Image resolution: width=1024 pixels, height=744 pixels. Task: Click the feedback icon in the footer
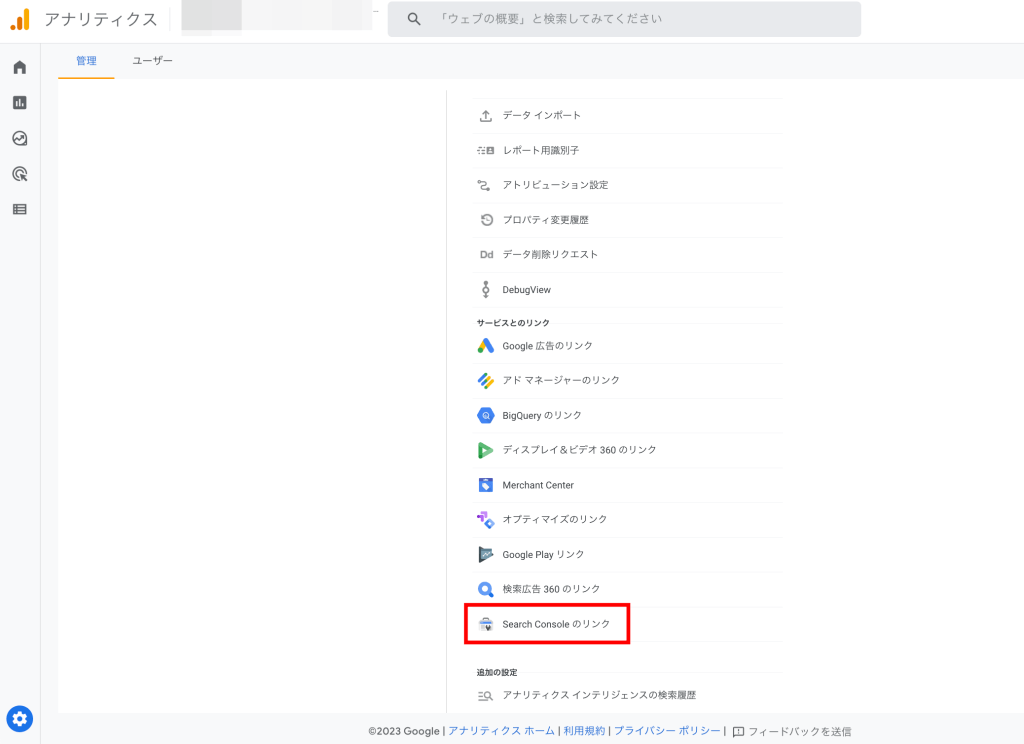click(738, 732)
